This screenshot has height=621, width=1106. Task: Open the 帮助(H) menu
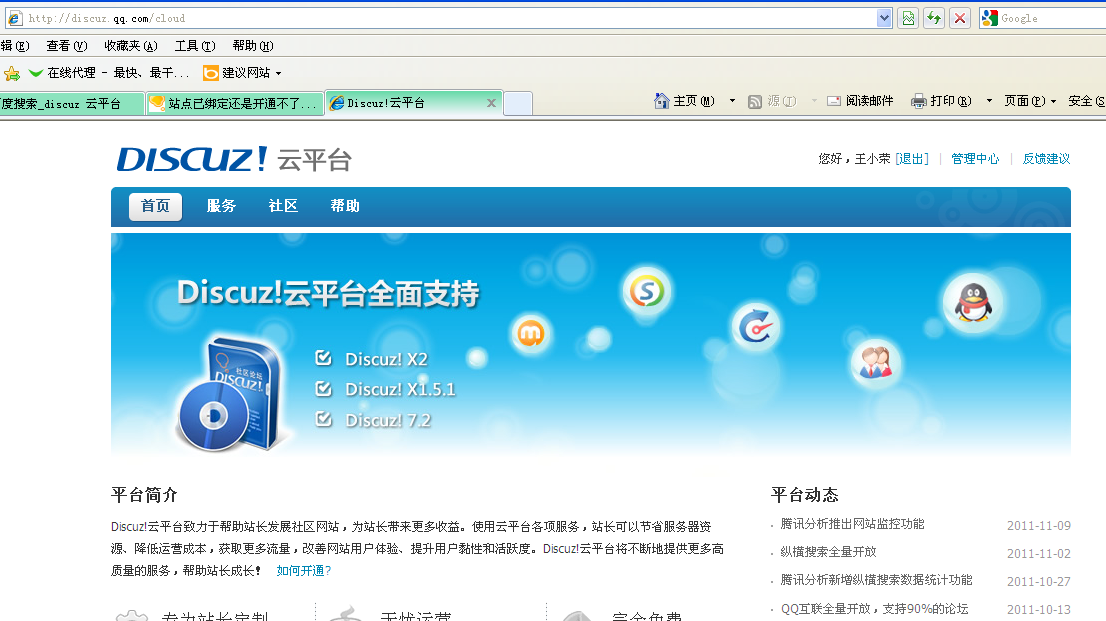click(253, 46)
